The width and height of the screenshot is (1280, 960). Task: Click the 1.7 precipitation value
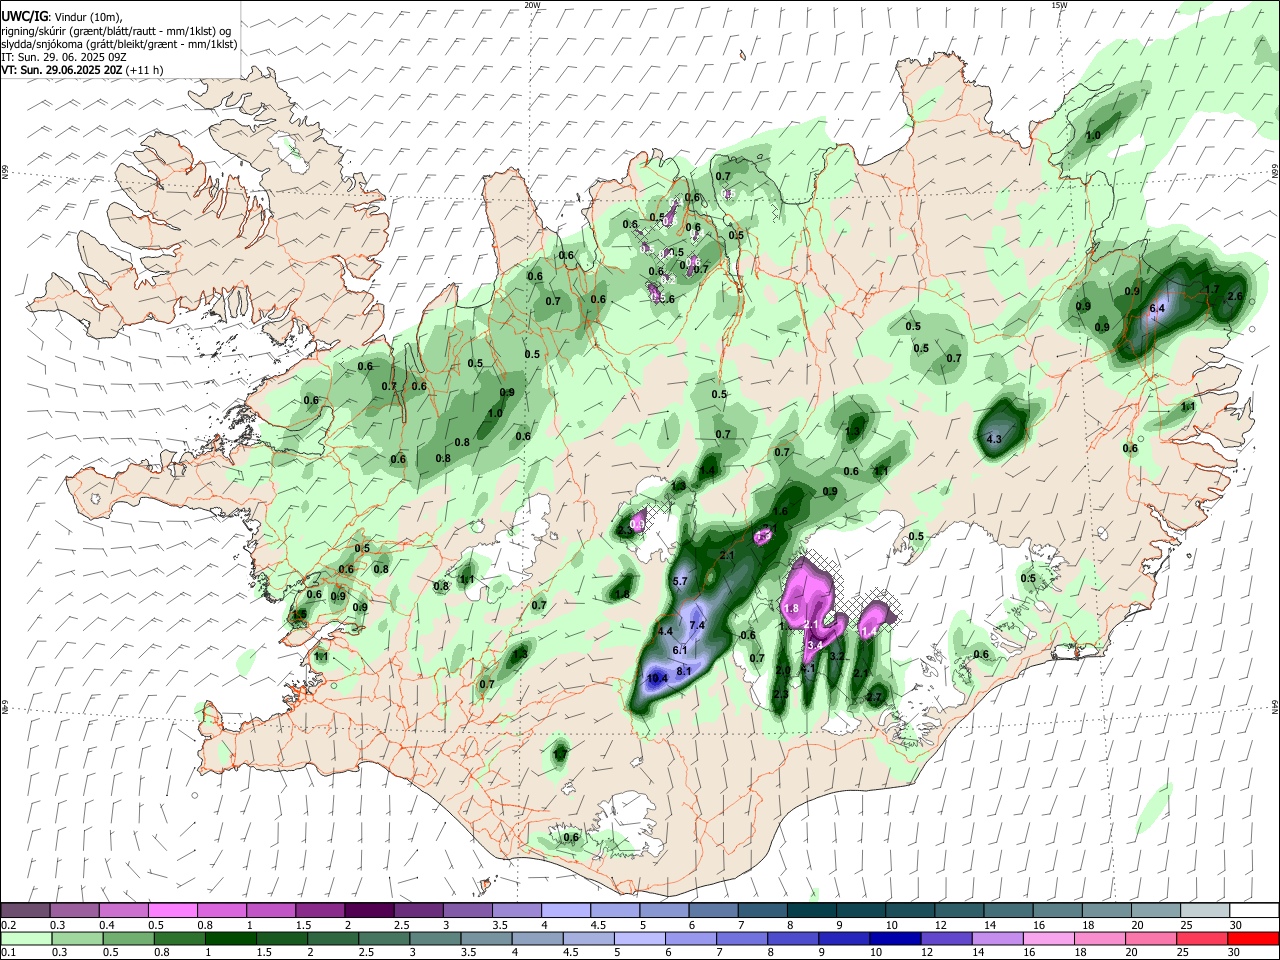[x=1212, y=290]
